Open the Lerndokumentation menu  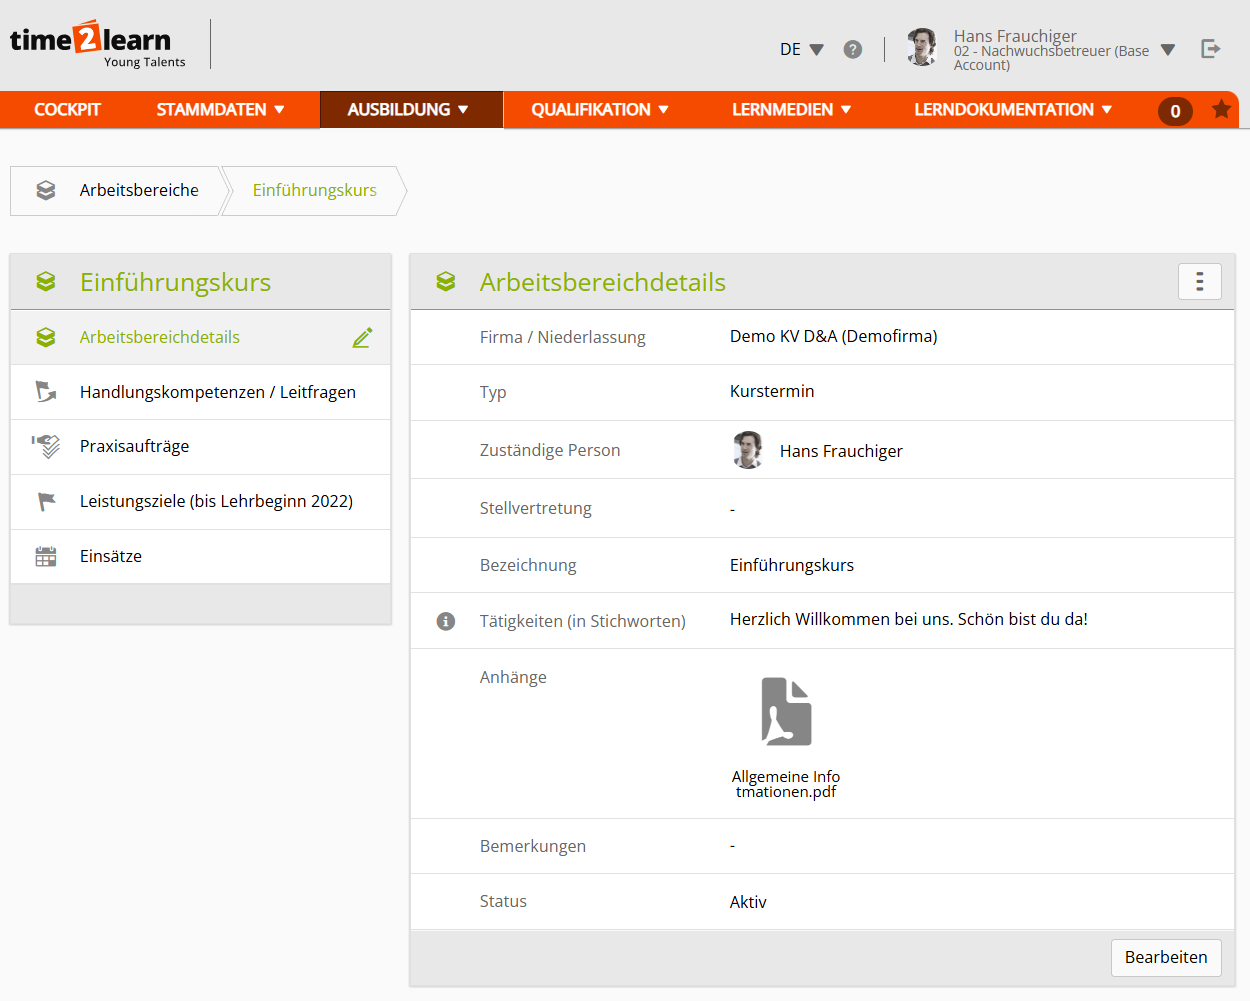click(x=1012, y=110)
